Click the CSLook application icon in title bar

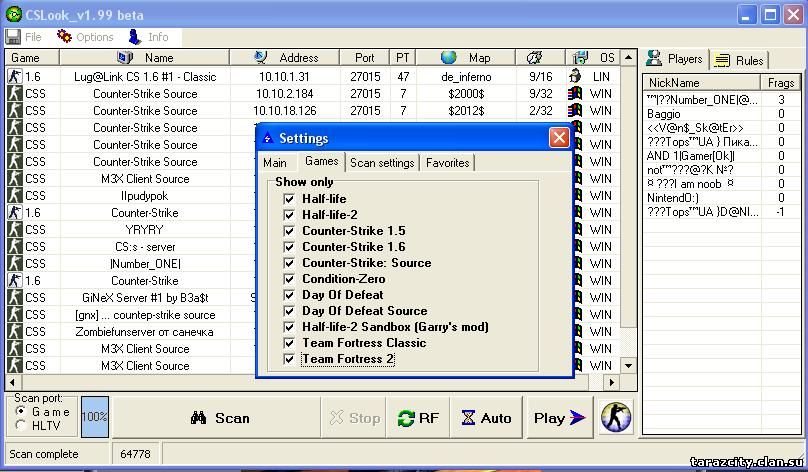coord(13,14)
